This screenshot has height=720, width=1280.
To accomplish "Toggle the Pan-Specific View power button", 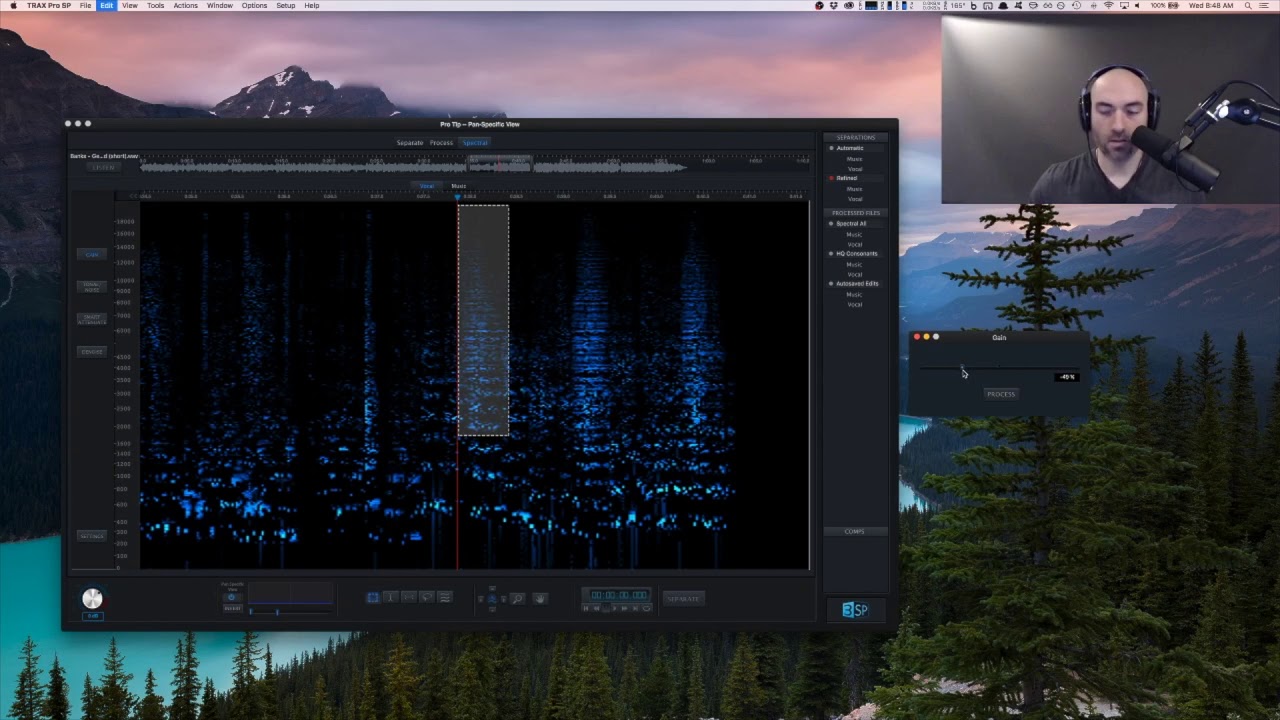I will [x=232, y=598].
